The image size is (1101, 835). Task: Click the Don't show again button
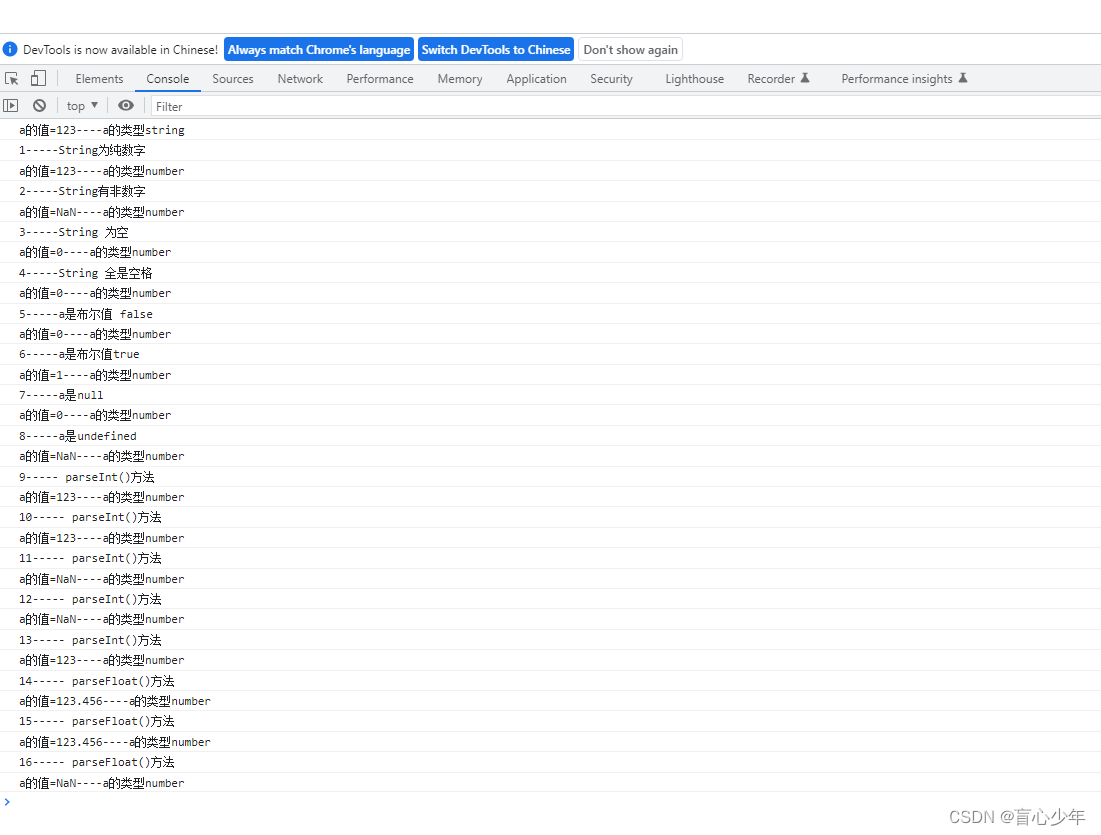630,50
